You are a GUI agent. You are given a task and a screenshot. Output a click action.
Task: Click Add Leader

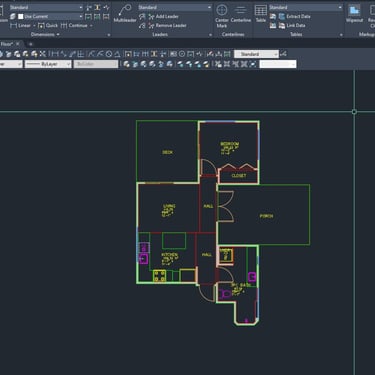164,16
